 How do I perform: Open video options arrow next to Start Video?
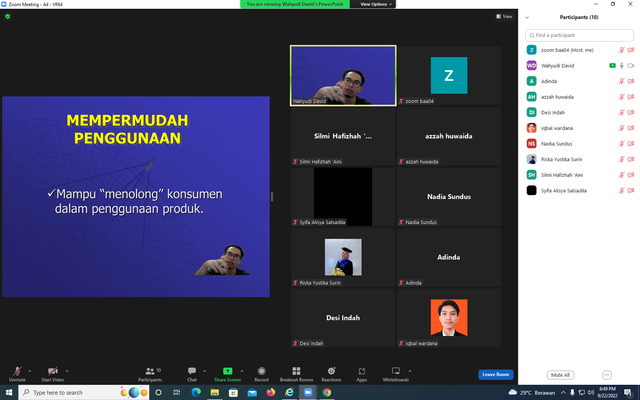point(67,371)
